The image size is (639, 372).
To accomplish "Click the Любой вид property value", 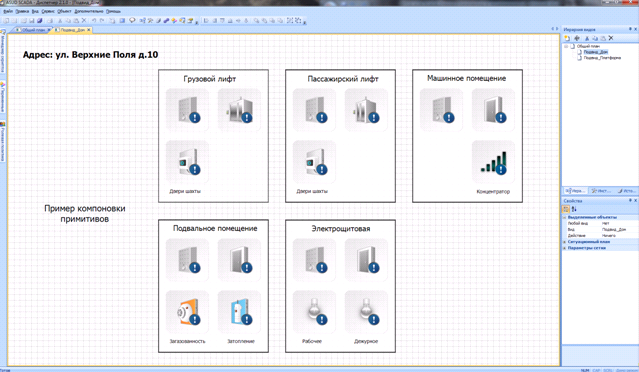I will (619, 223).
